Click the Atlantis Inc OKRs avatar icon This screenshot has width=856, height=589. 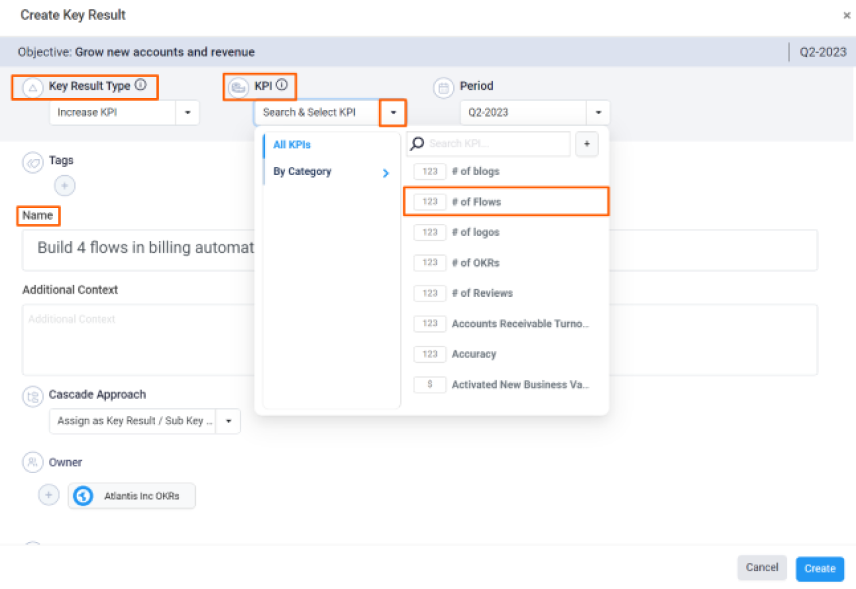point(83,496)
